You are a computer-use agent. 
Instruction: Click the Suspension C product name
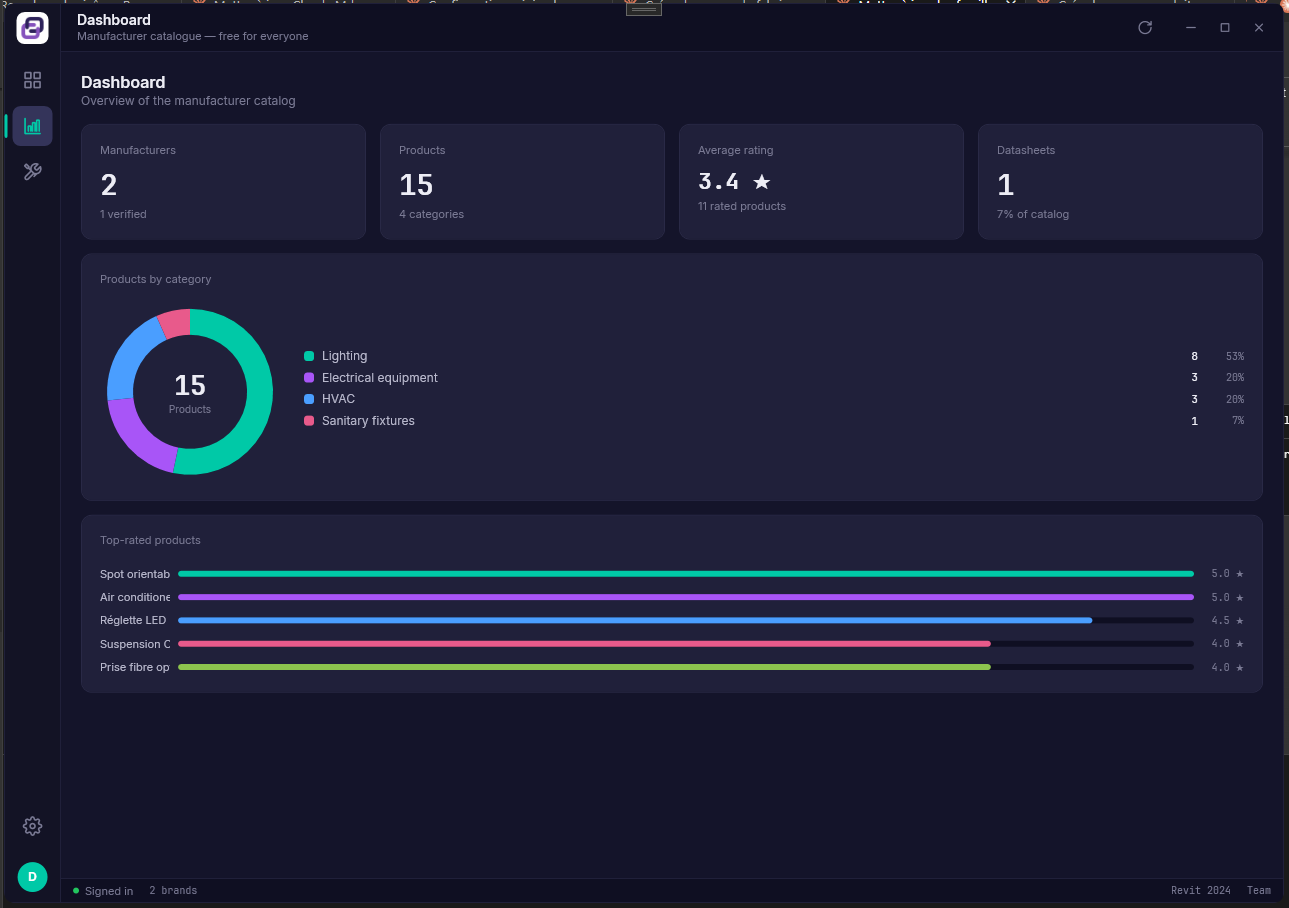(x=135, y=644)
